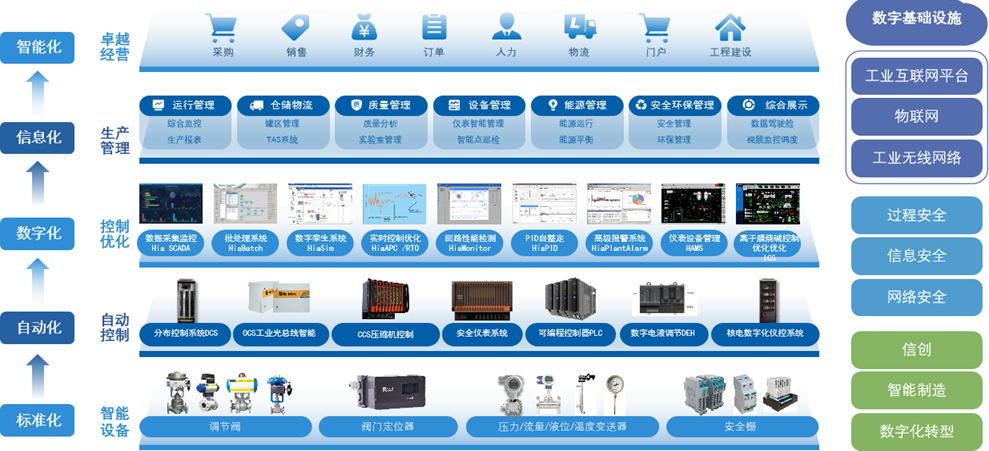Click the 分布控制系统DCS label

(x=185, y=332)
